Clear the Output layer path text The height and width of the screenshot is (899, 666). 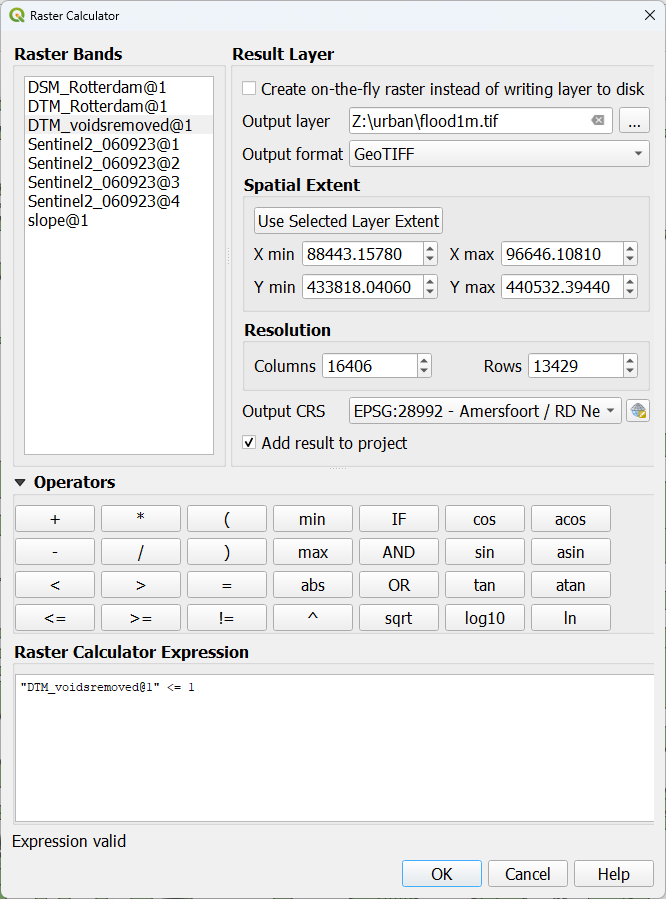pos(597,121)
